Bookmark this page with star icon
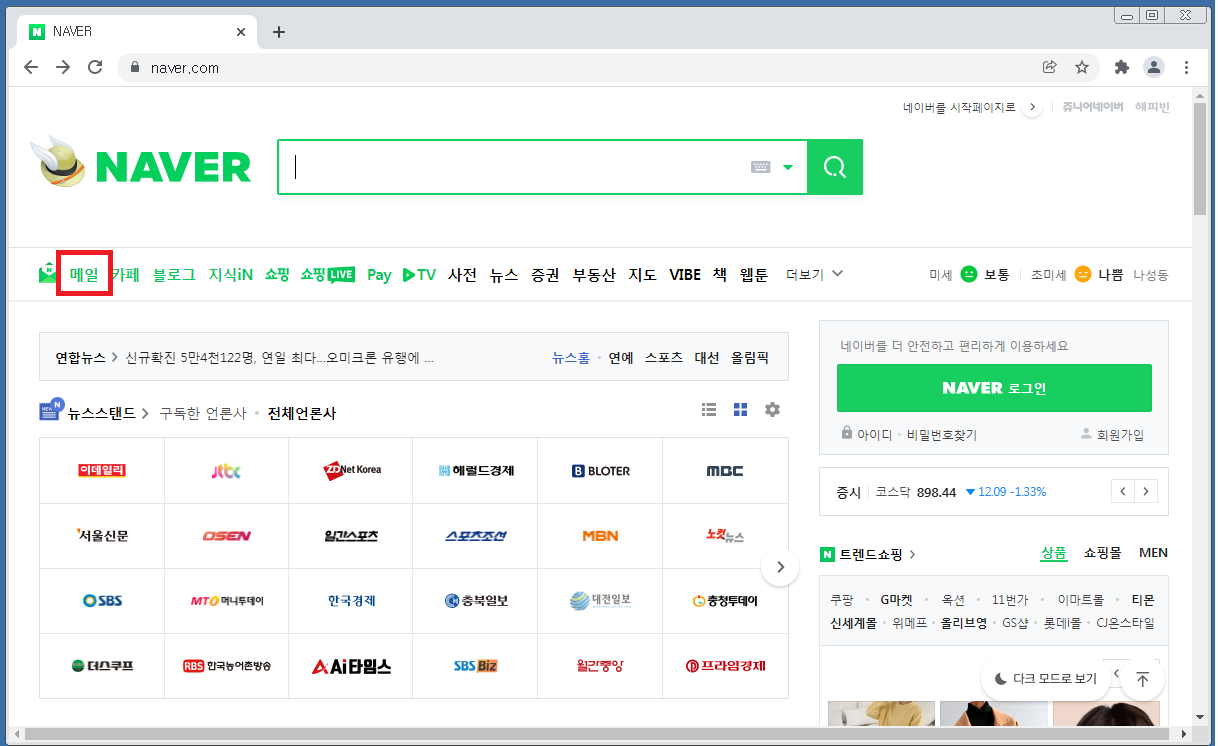Viewport: 1218px width, 746px height. (x=1082, y=67)
